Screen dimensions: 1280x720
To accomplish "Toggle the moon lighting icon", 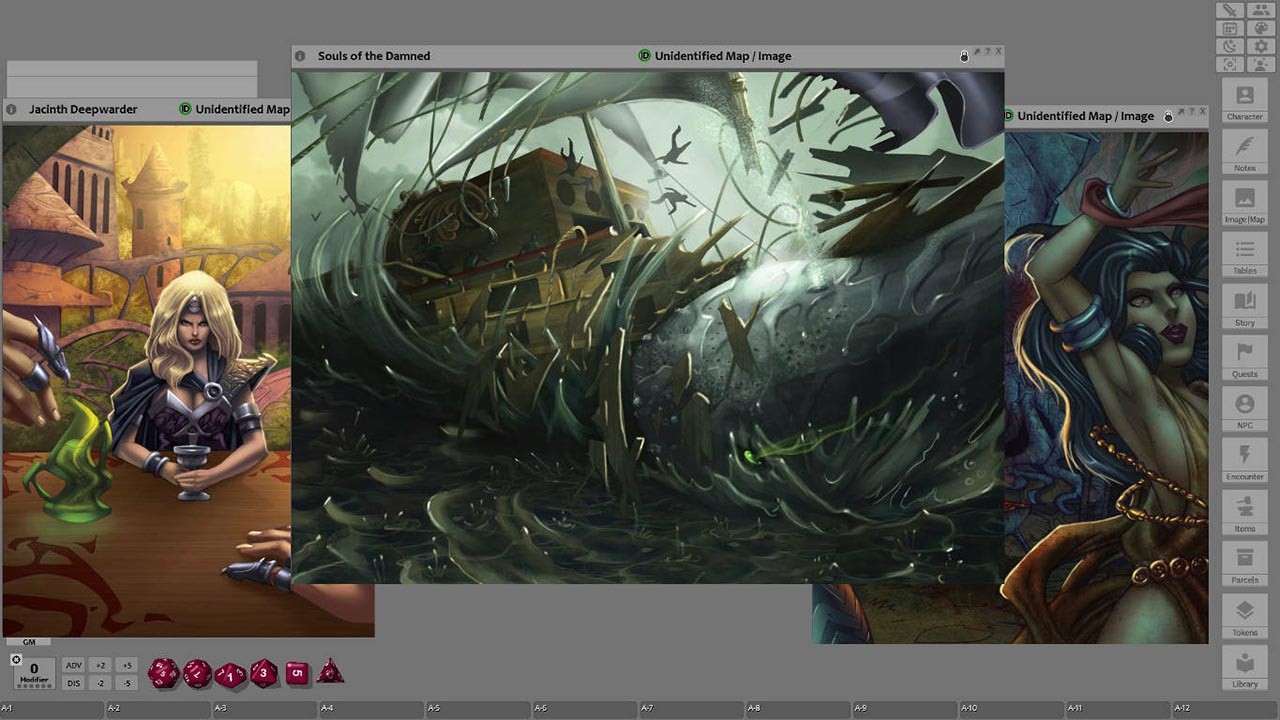I will (x=1230, y=45).
